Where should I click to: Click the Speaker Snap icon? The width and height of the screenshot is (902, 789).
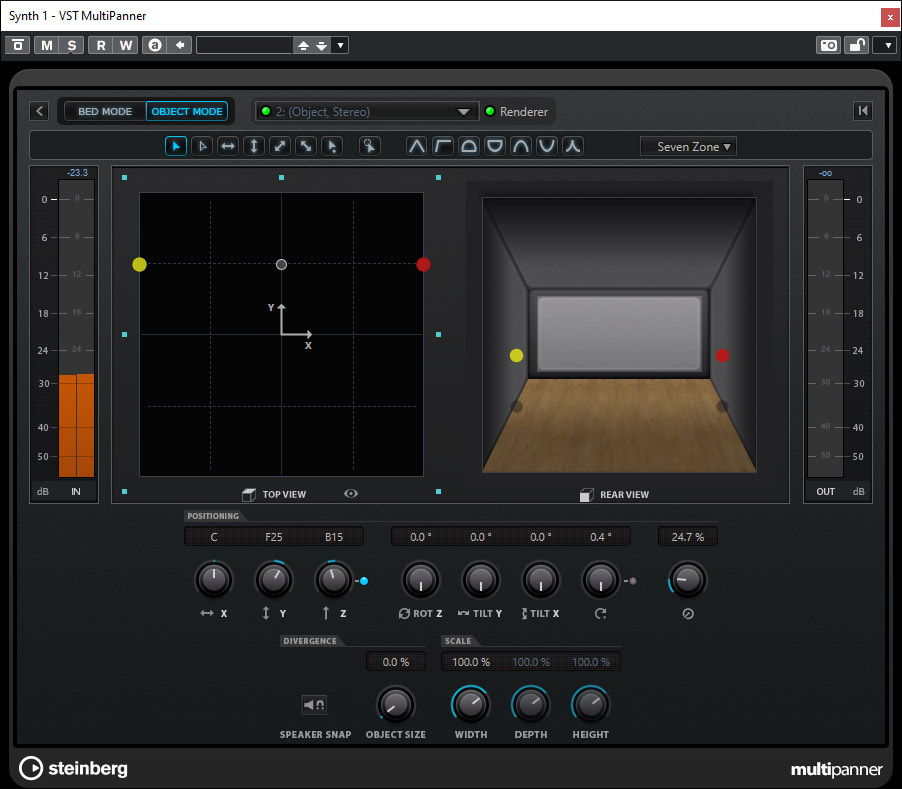click(x=314, y=706)
